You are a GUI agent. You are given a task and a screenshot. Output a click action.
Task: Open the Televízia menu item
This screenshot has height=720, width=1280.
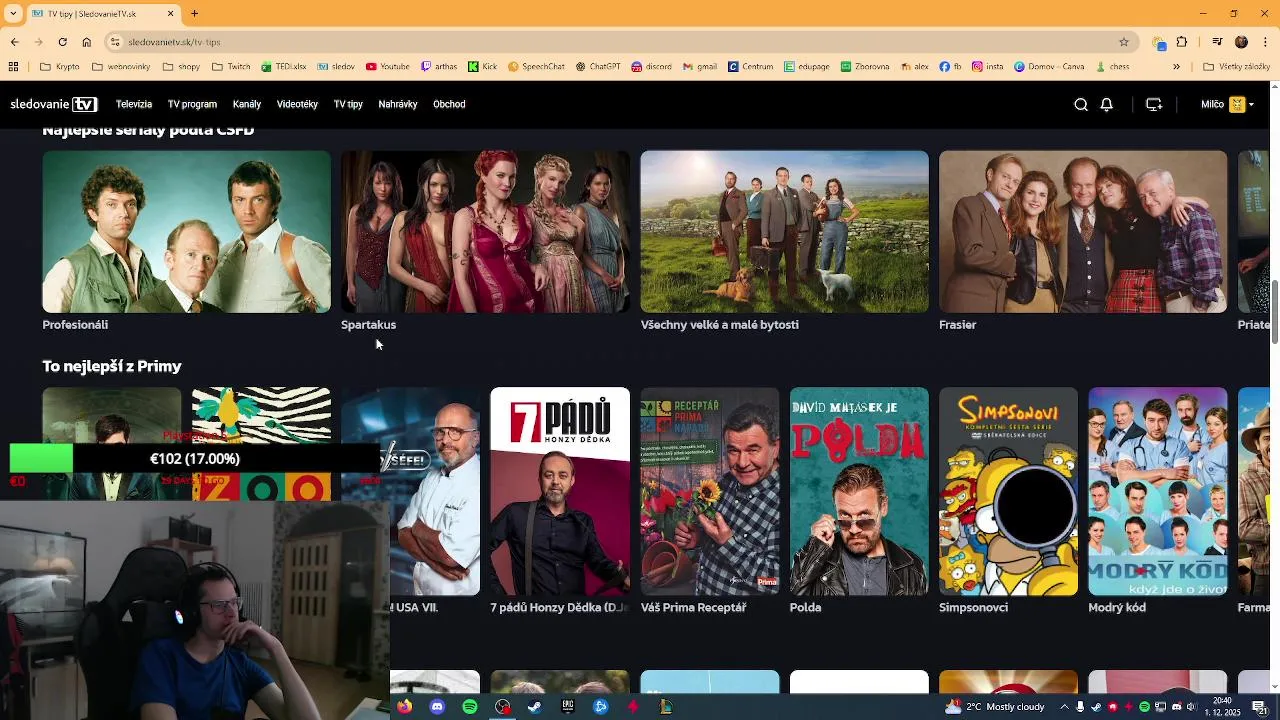point(134,104)
